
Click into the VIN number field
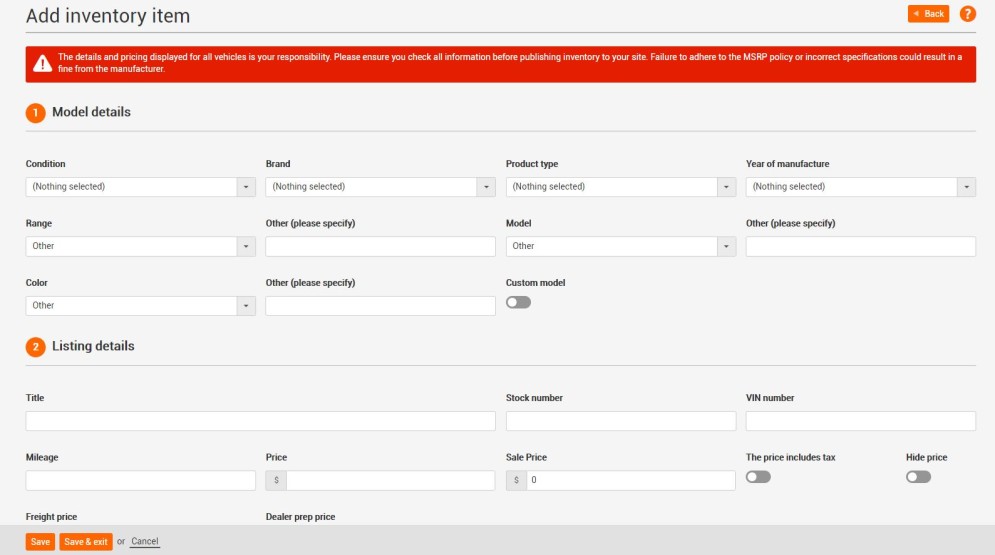(860, 421)
